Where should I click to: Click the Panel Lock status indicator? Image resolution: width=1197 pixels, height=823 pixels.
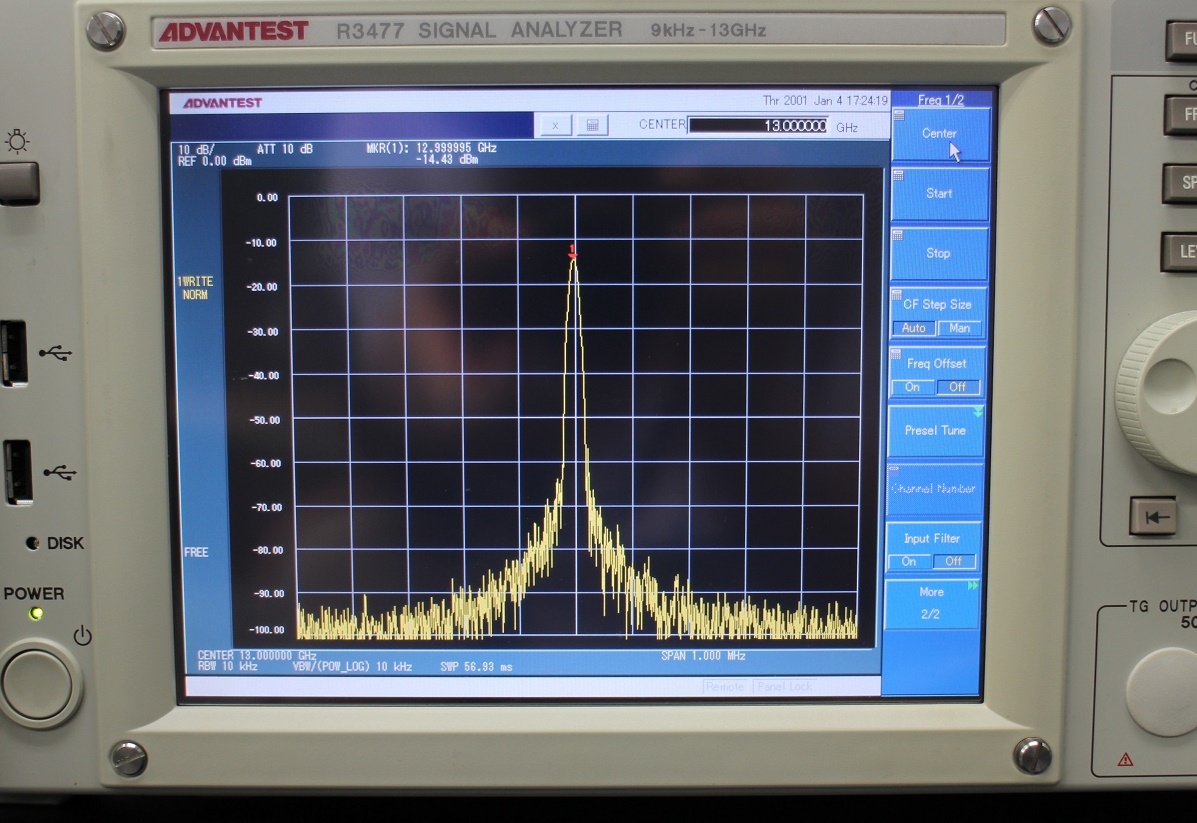pos(784,686)
